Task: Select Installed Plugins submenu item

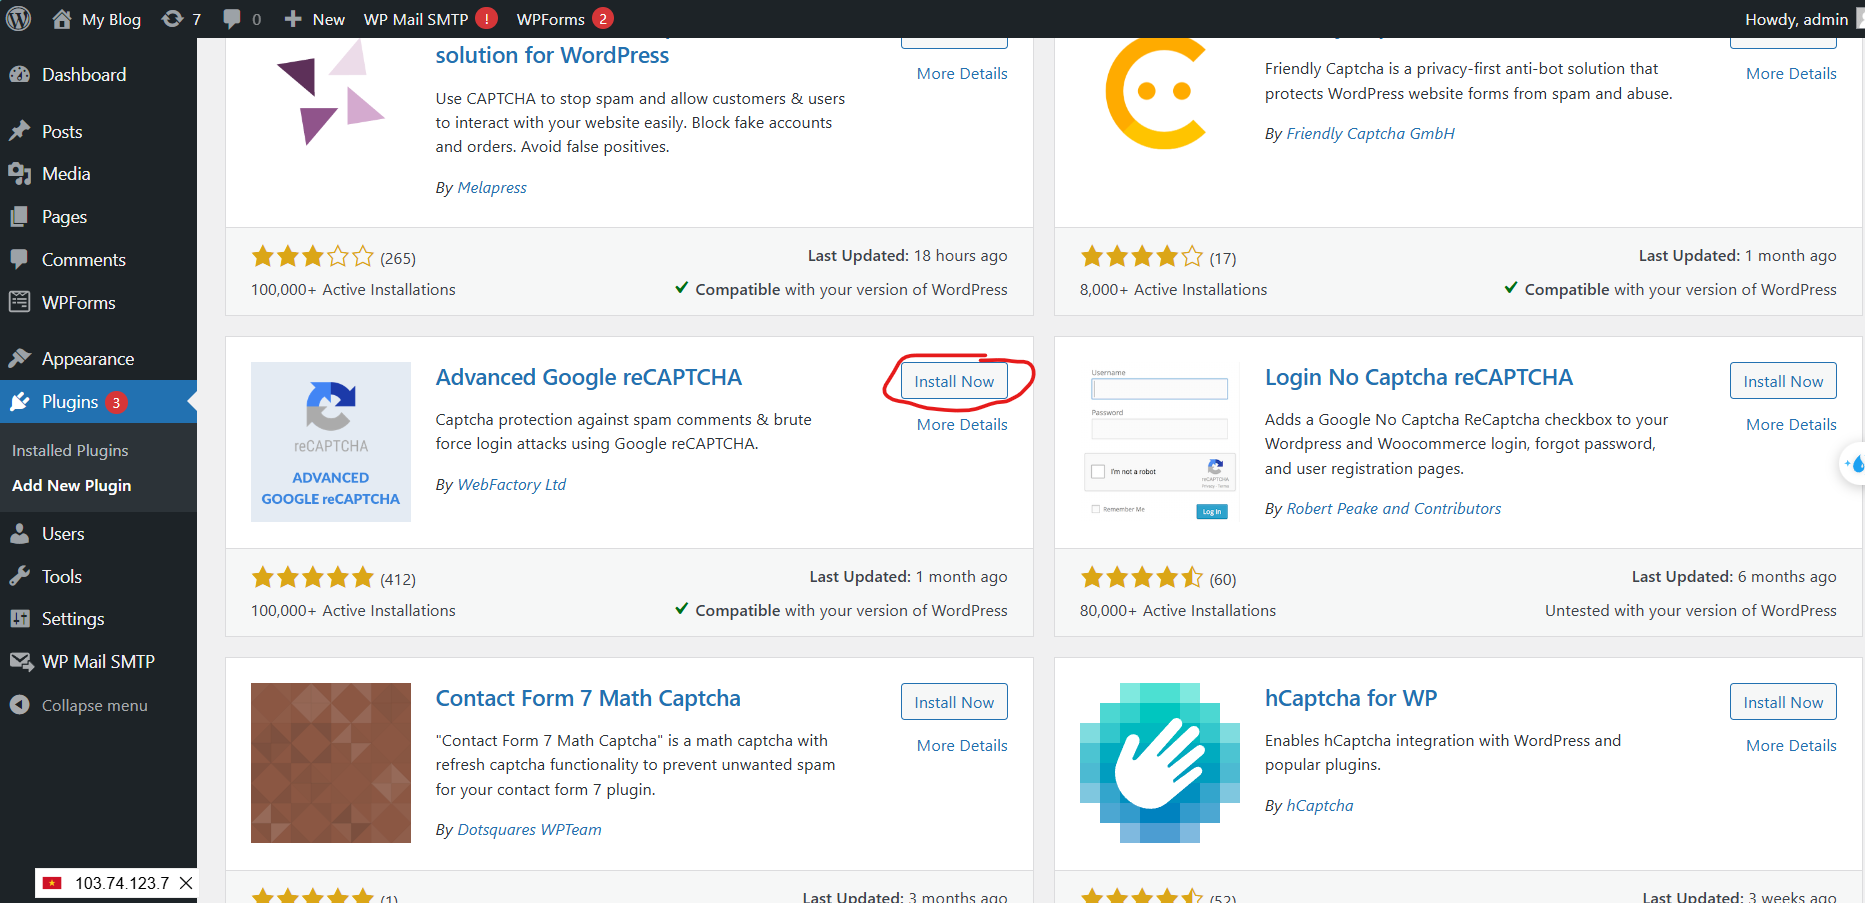Action: point(70,451)
